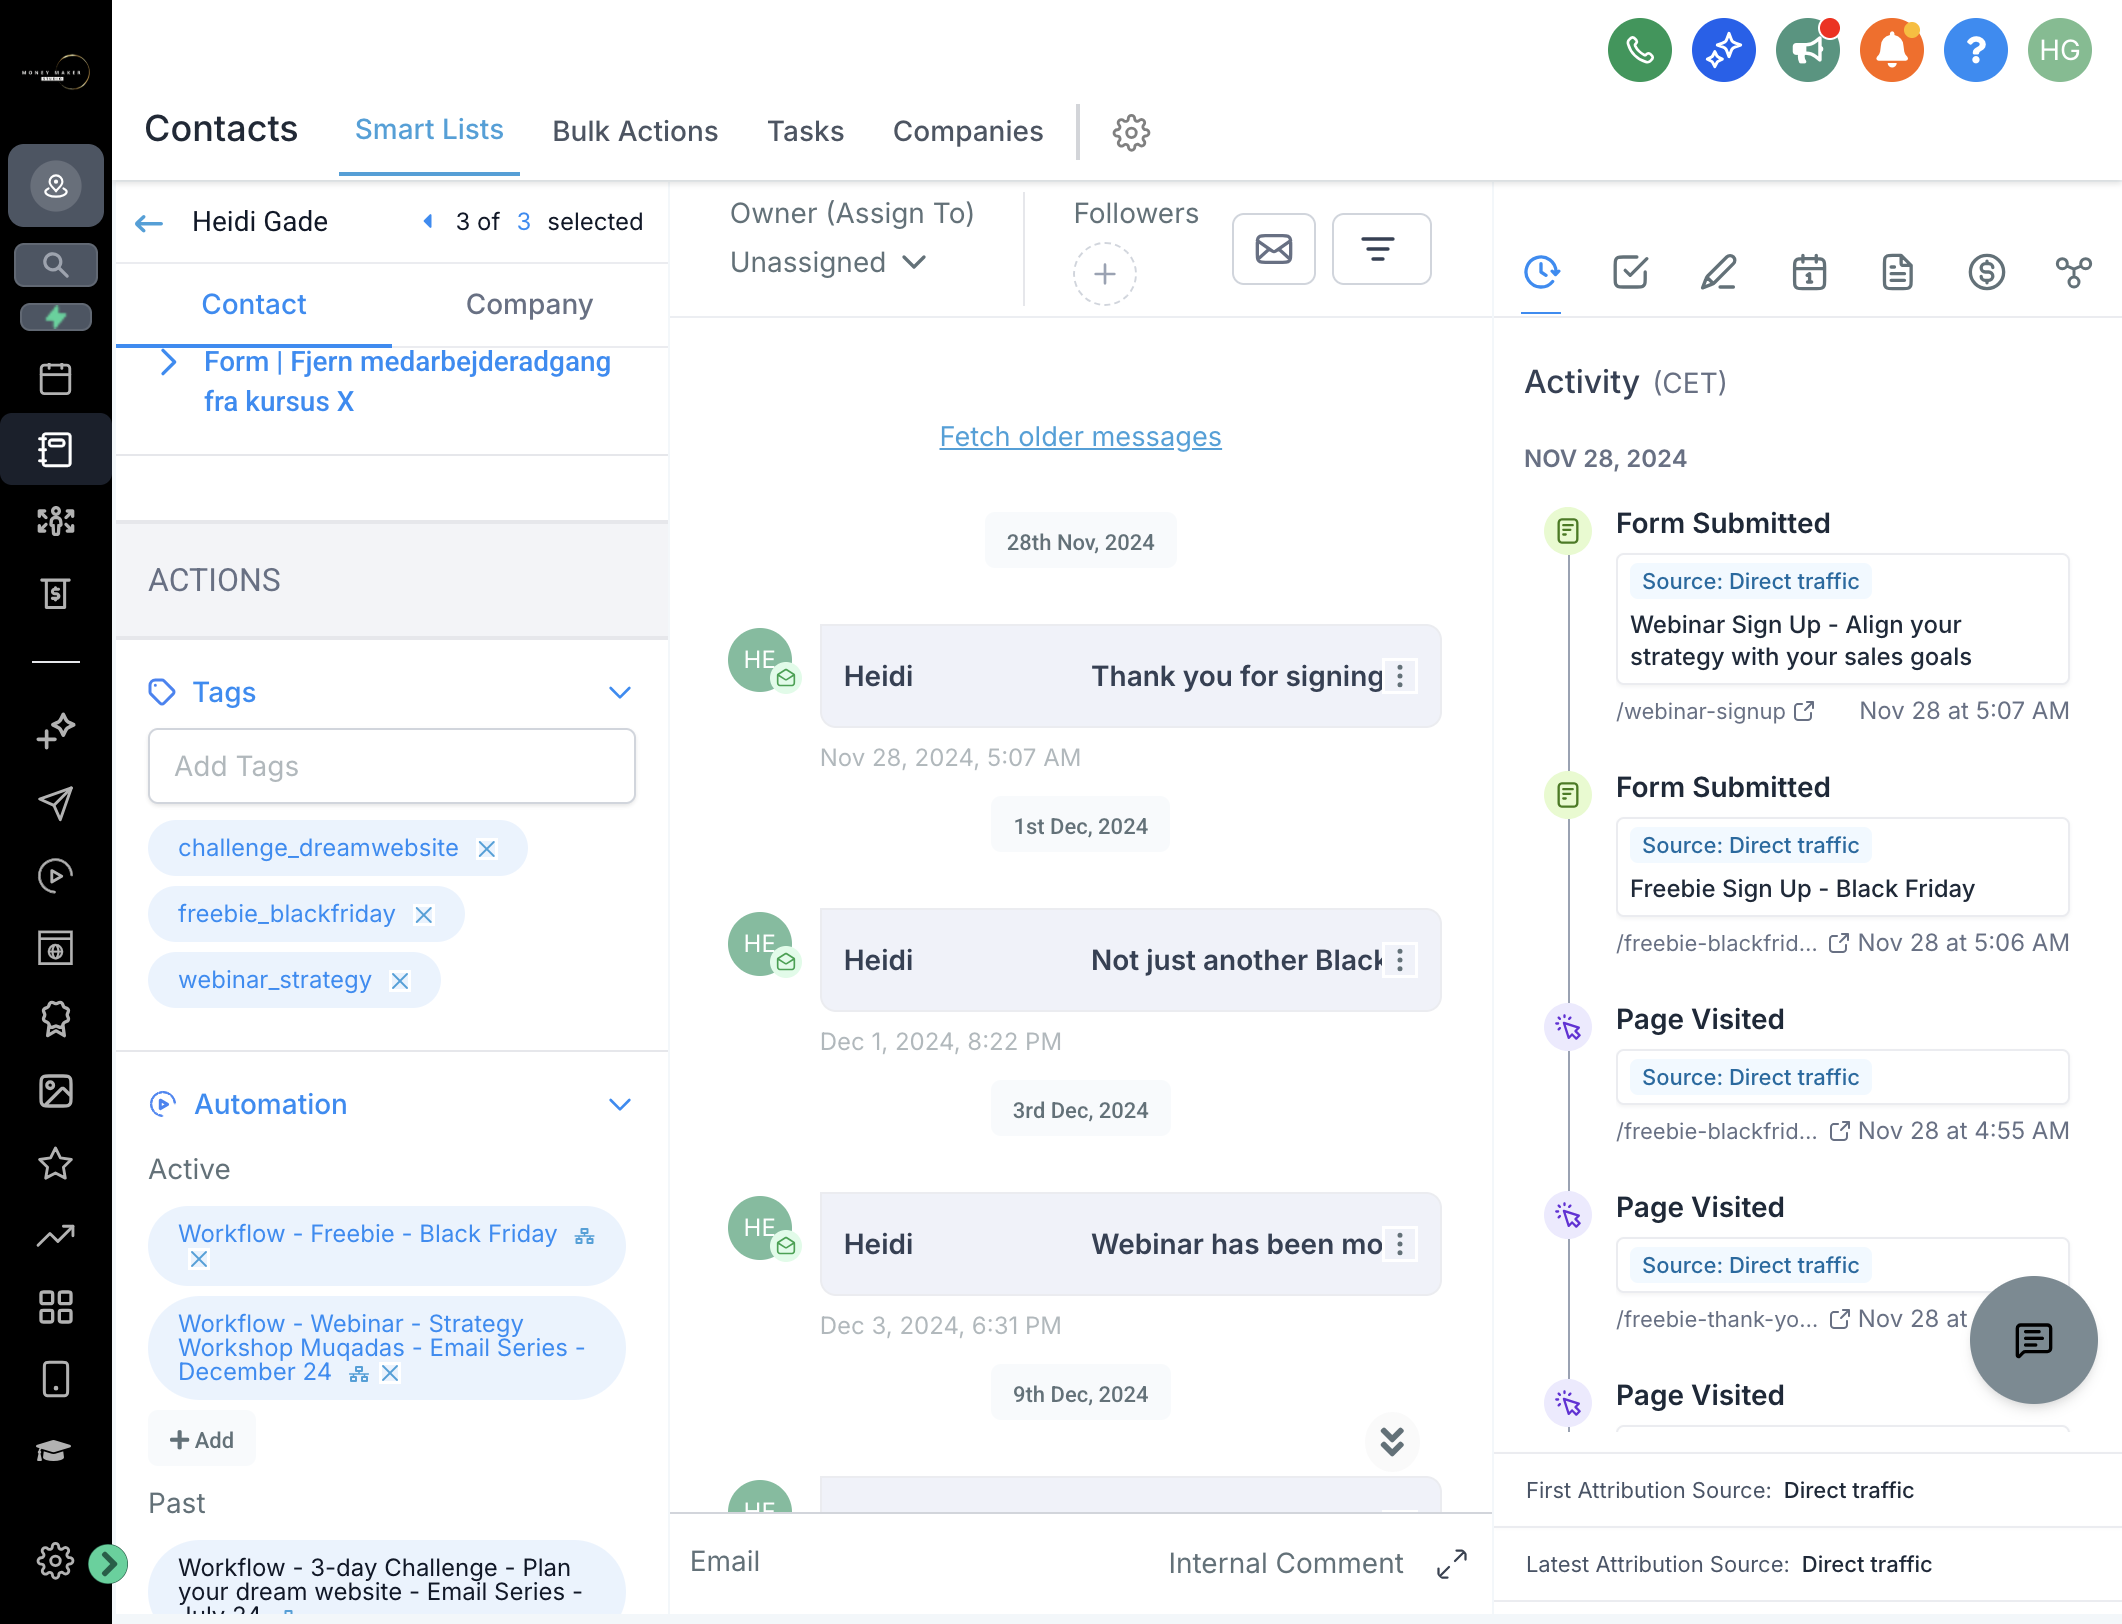This screenshot has width=2122, height=1624.
Task: Jump to latest messages double chevron
Action: 1392,1441
